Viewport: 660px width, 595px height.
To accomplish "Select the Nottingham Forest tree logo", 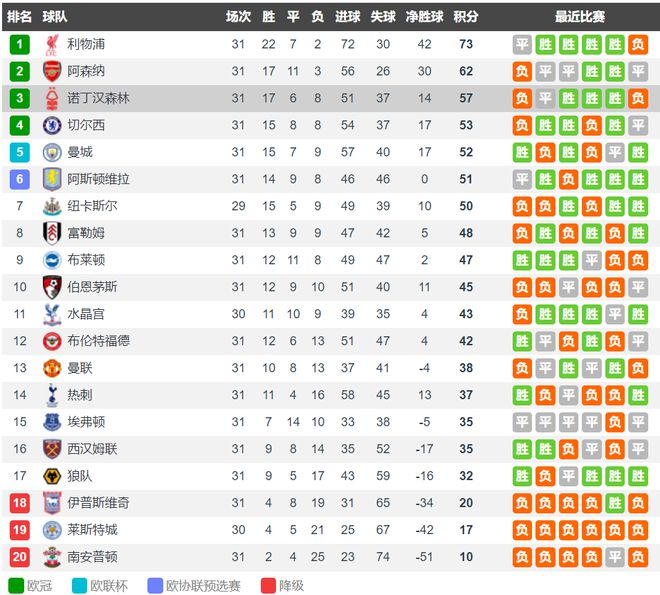I will (x=52, y=98).
